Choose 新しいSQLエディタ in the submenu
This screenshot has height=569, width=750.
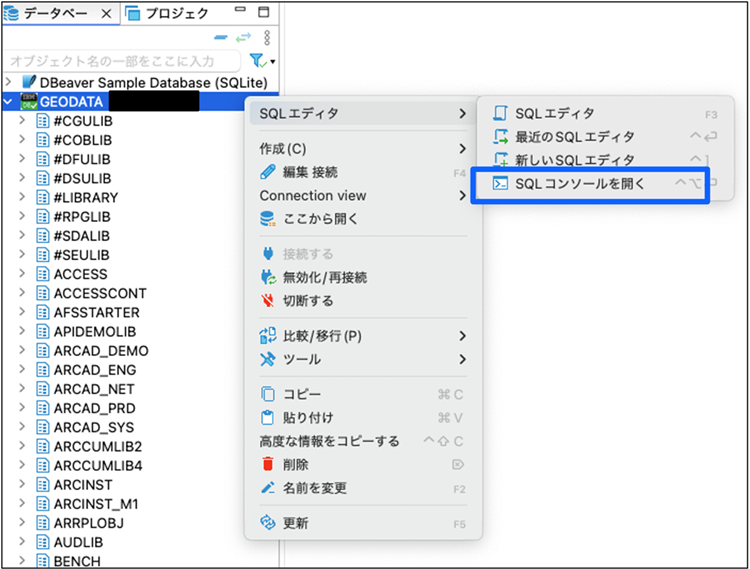pos(574,160)
